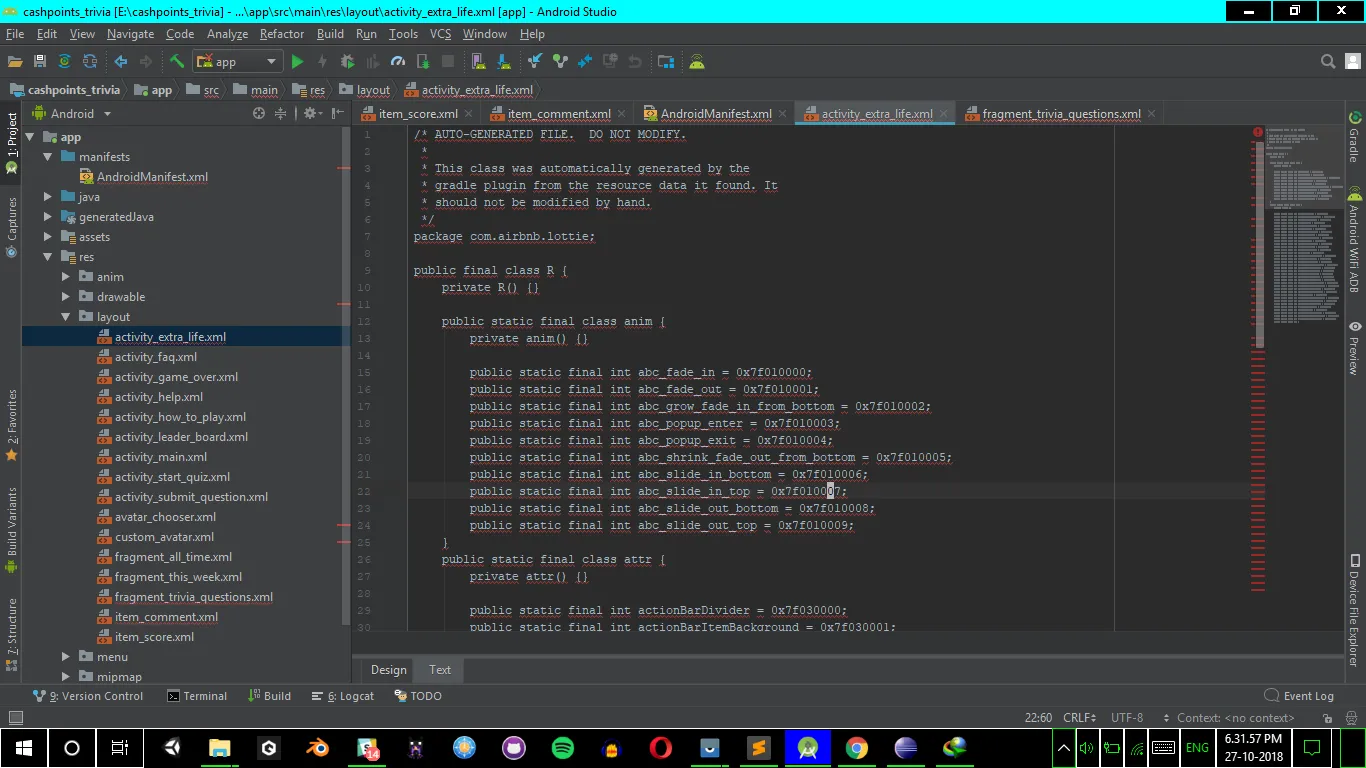Open project panel settings gear icon

(310, 114)
